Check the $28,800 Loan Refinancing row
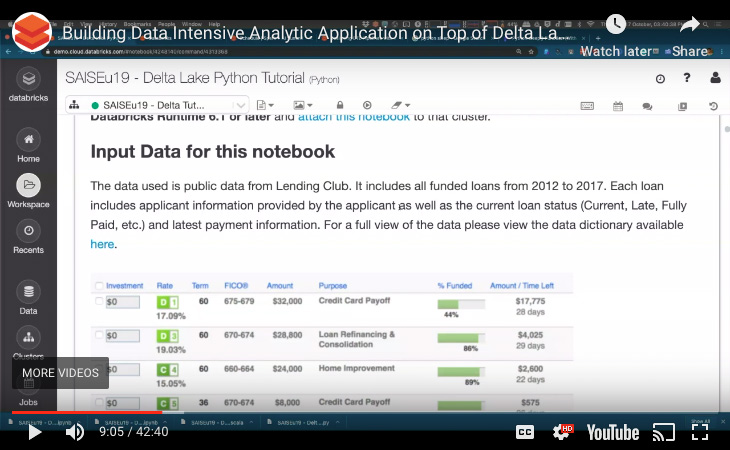 click(99, 335)
